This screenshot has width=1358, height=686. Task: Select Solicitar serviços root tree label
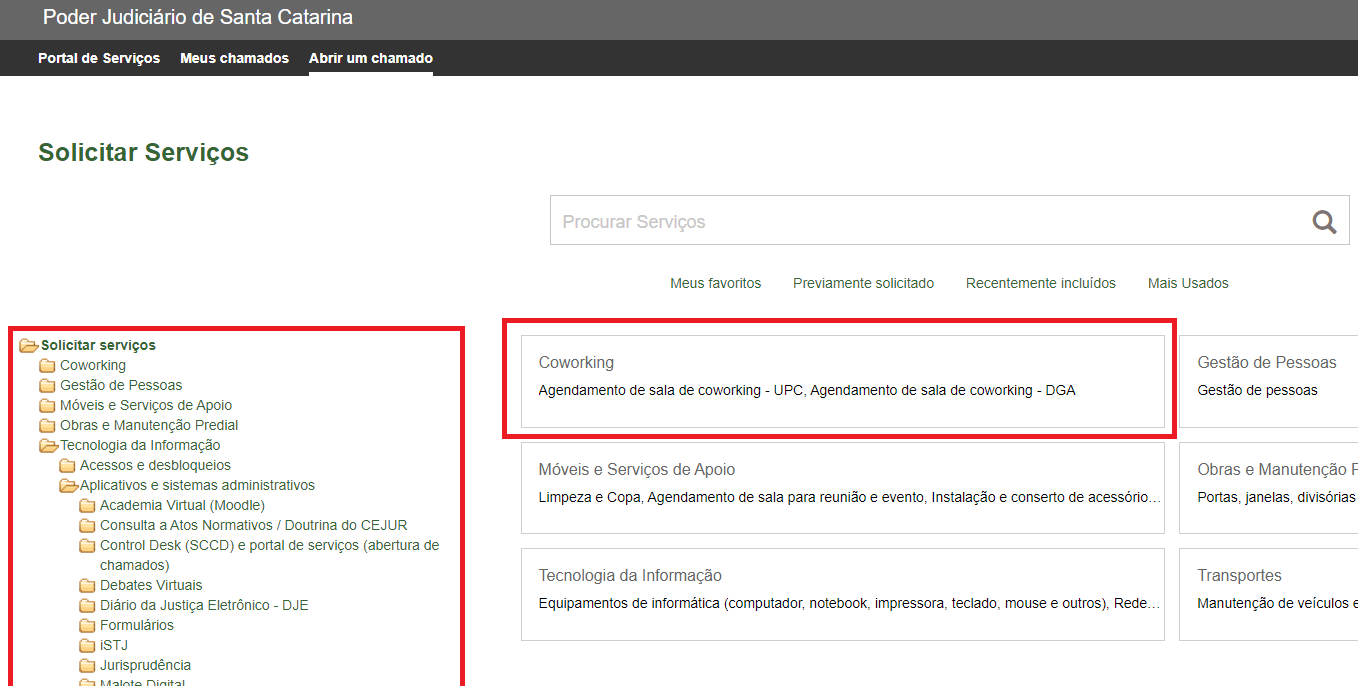98,345
